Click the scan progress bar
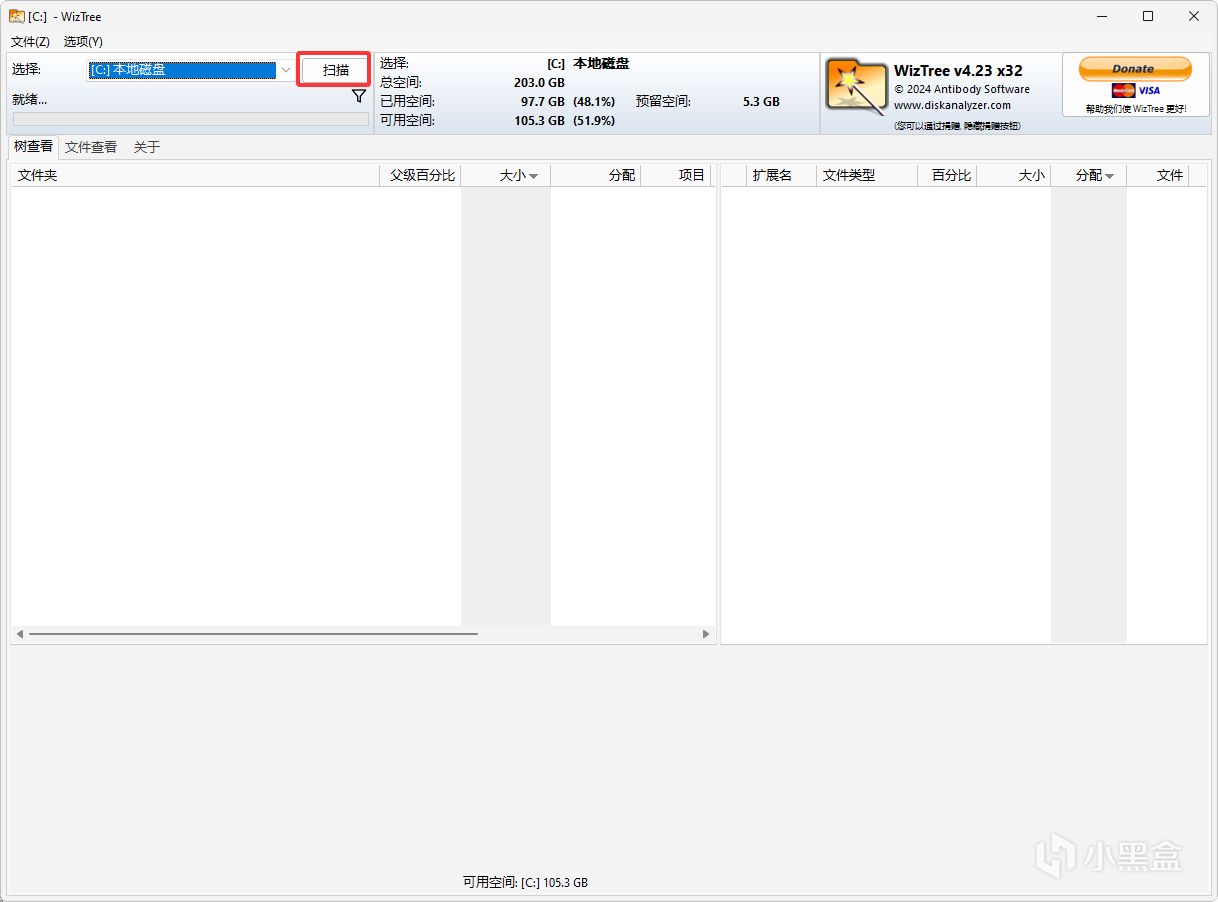1218x902 pixels. [x=190, y=119]
